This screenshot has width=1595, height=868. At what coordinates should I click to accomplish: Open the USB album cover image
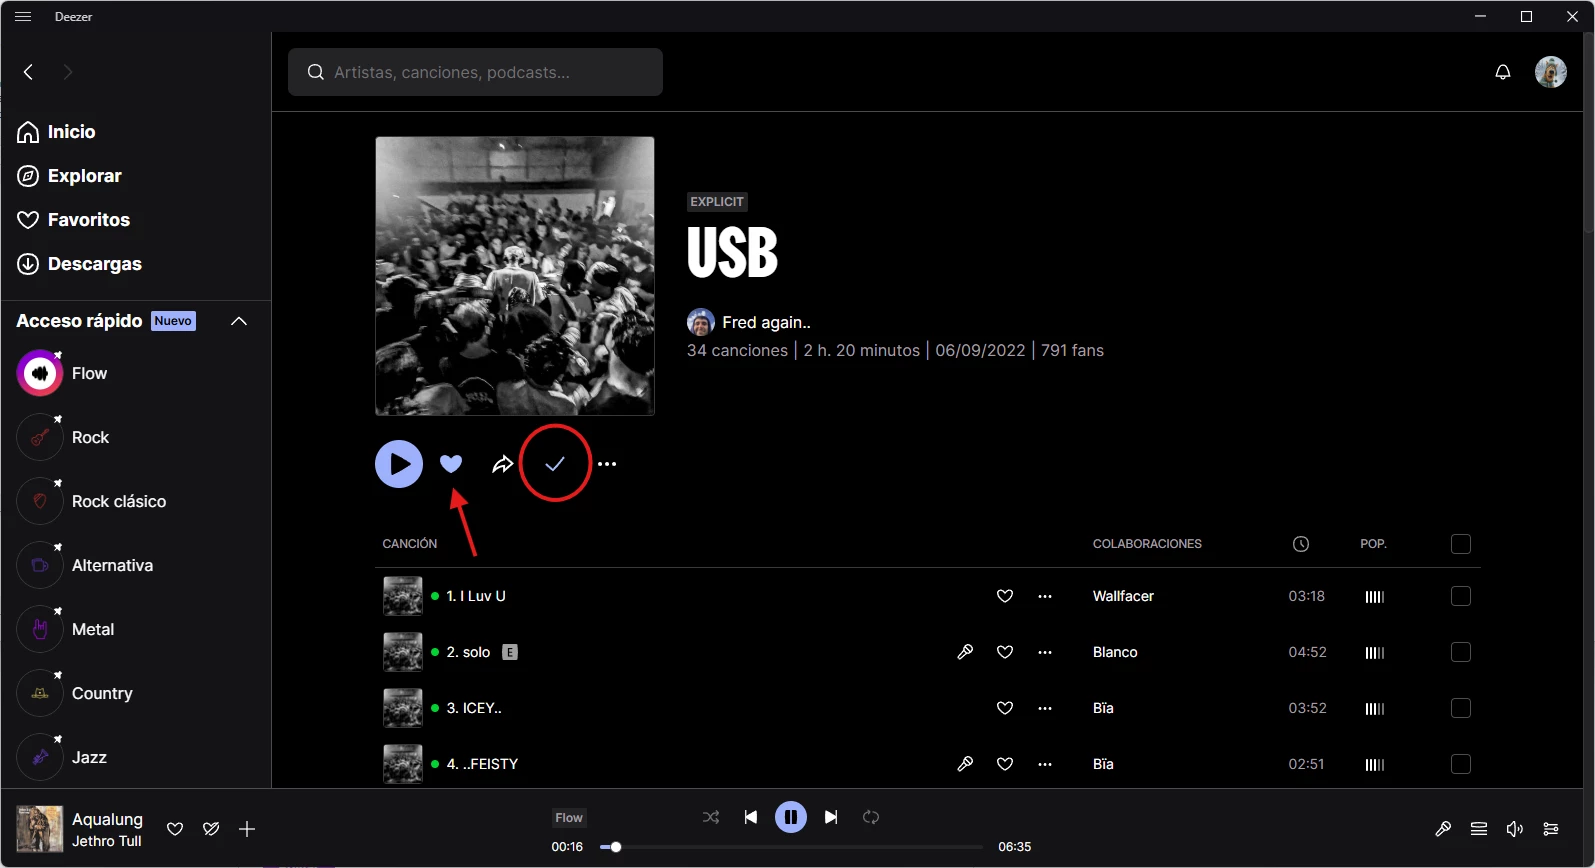pos(515,276)
